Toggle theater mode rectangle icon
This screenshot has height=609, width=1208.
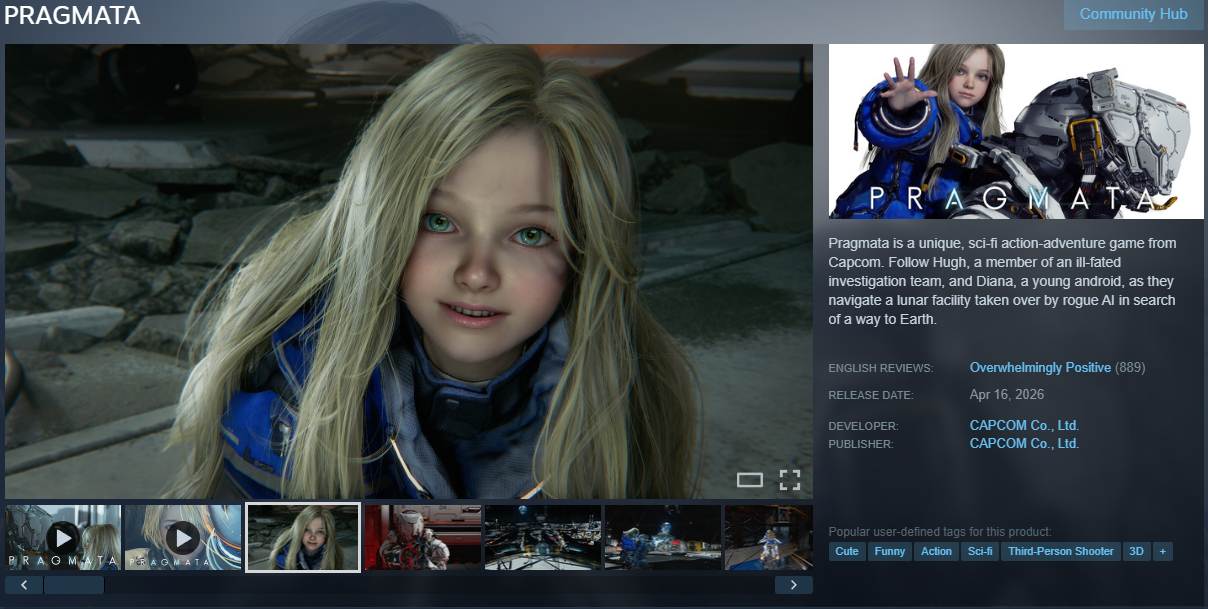pyautogui.click(x=750, y=479)
